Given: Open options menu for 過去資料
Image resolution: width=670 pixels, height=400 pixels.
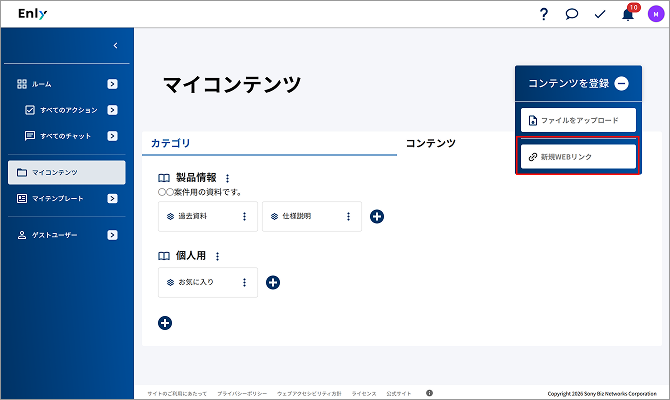Looking at the screenshot, I should [x=244, y=217].
